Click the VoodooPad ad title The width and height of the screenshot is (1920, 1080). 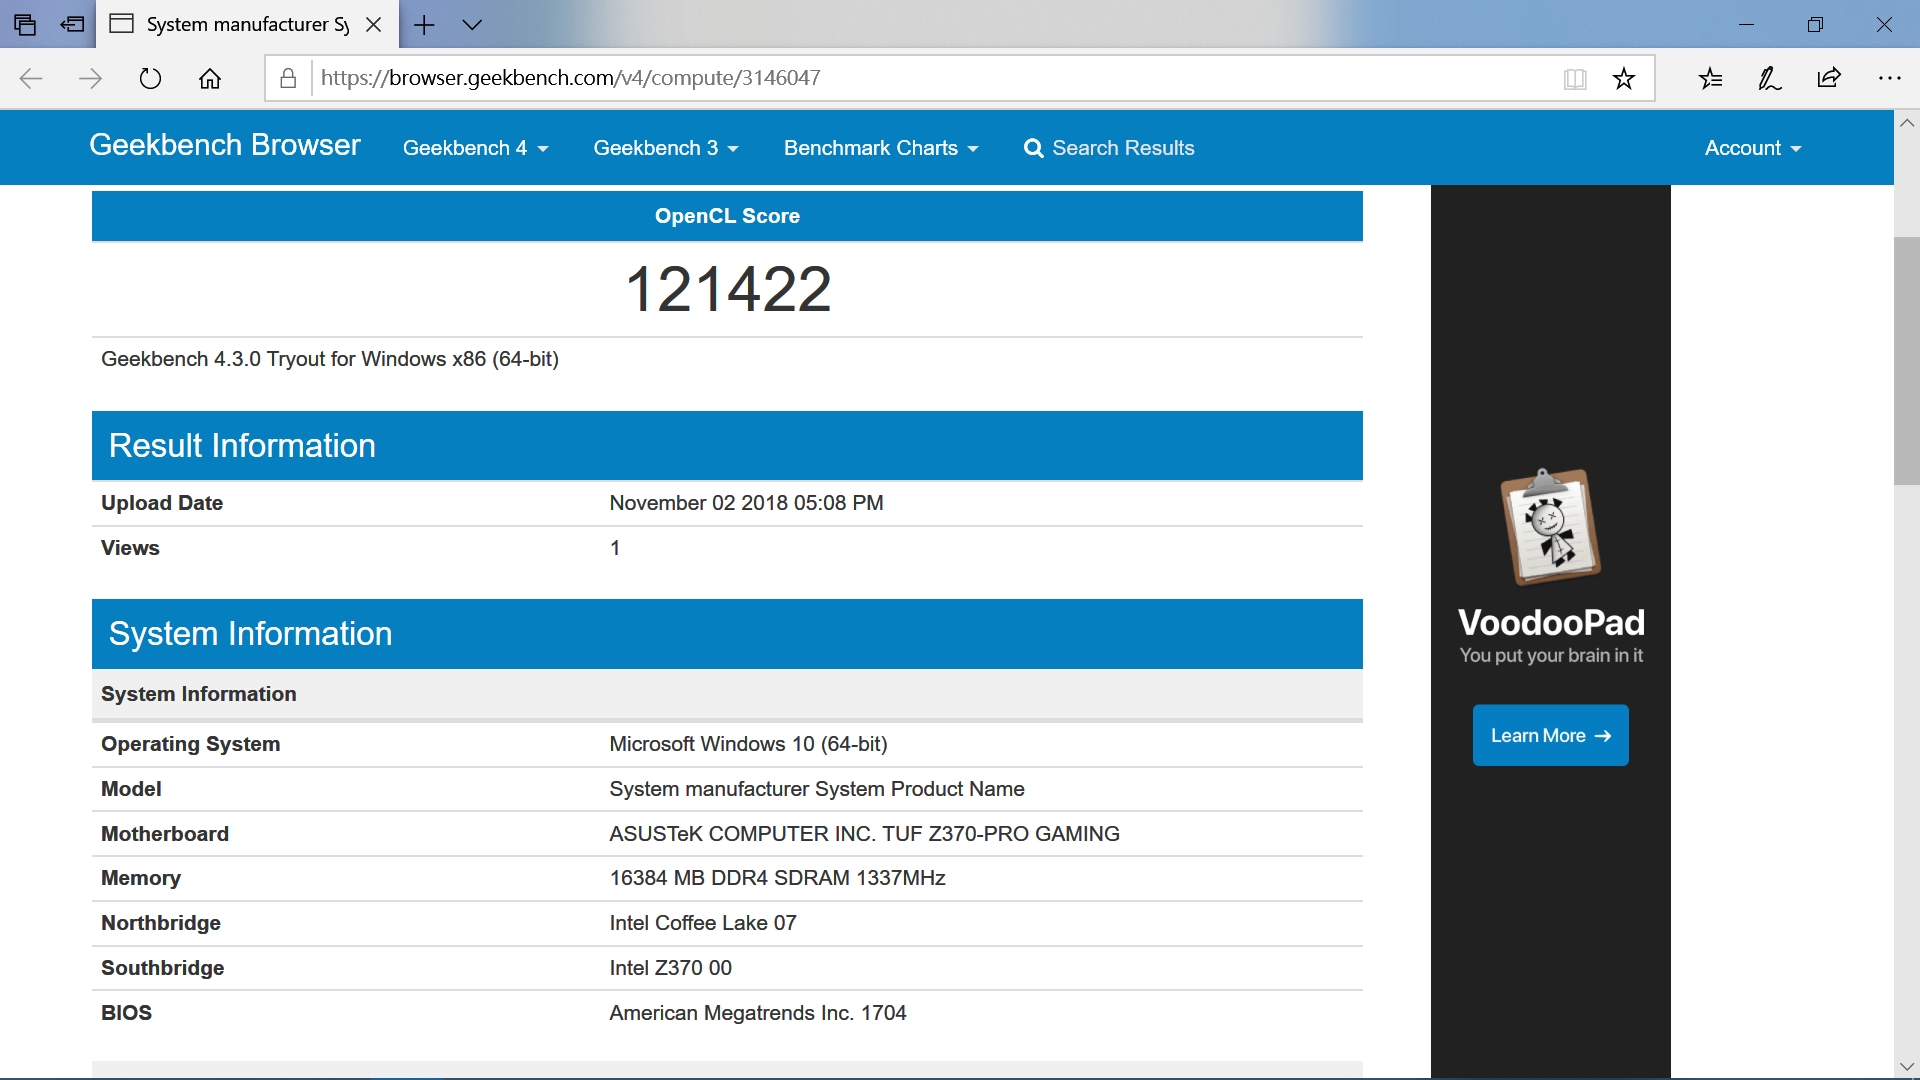pyautogui.click(x=1551, y=622)
